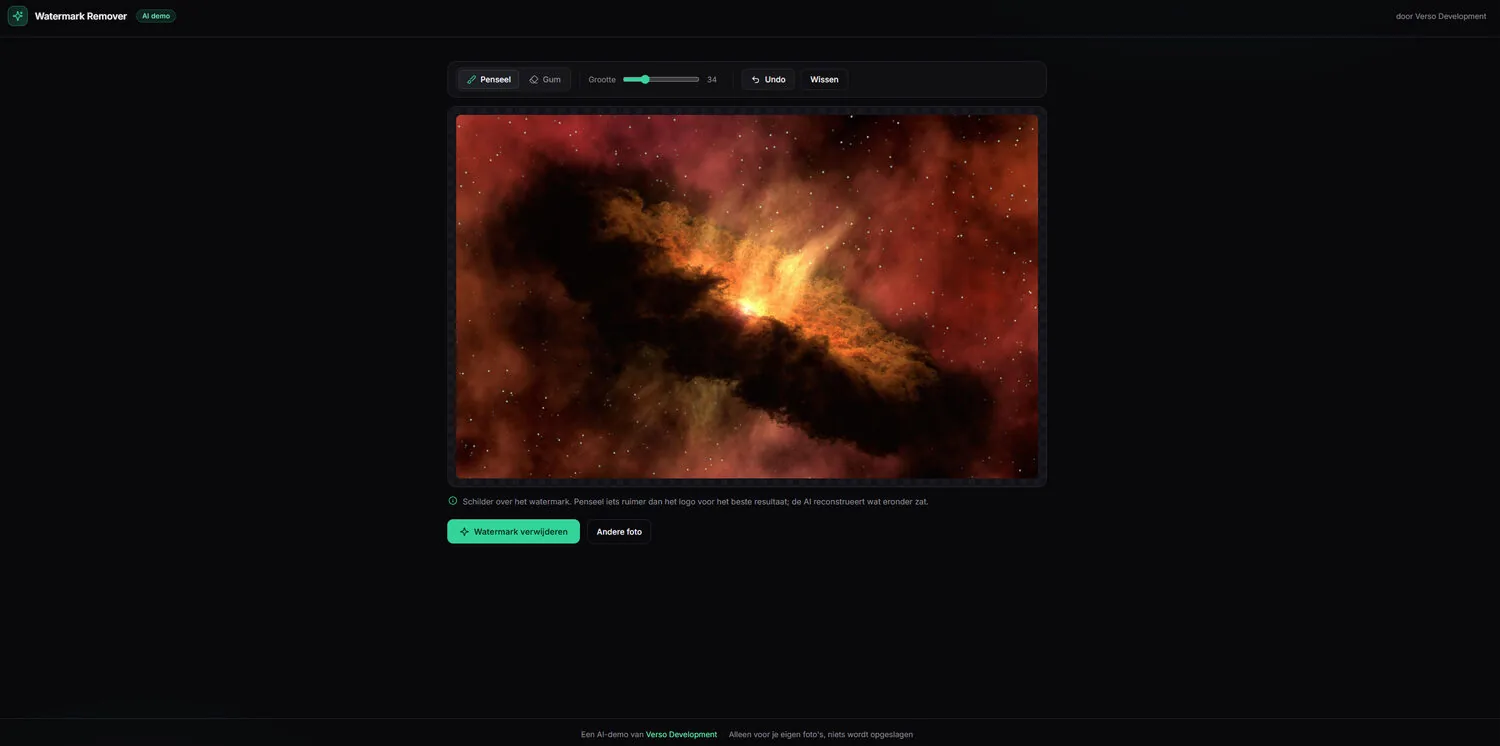
Task: Click the info icon beside the hint text
Action: tap(453, 501)
